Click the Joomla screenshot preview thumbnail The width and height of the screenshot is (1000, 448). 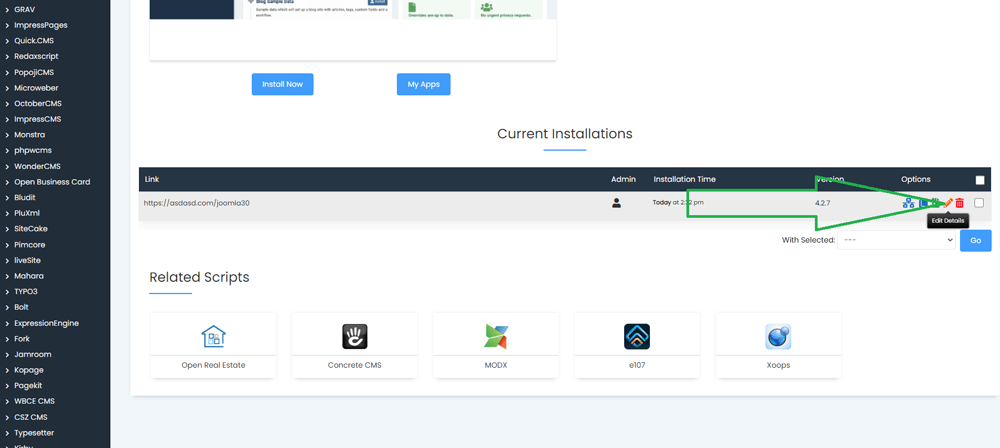tap(353, 10)
